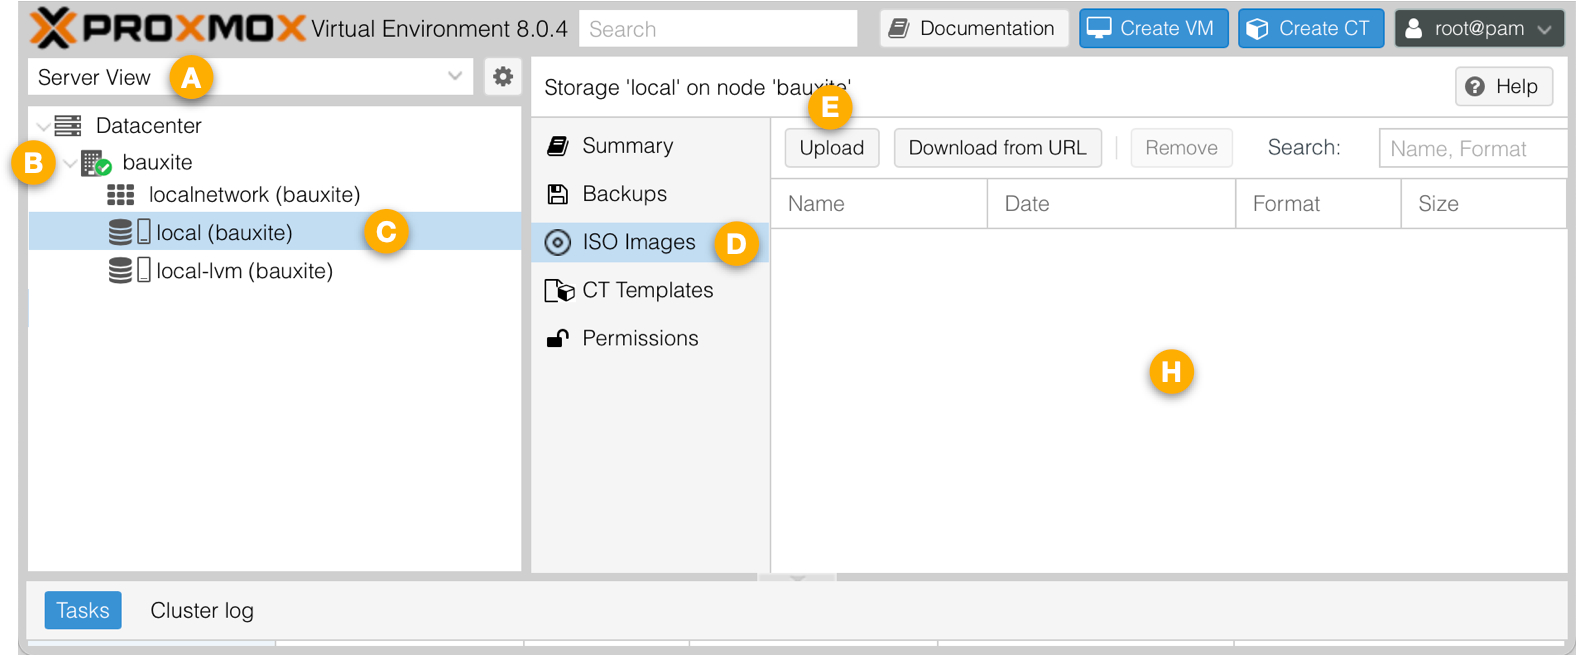Open the Summary section

click(650, 146)
